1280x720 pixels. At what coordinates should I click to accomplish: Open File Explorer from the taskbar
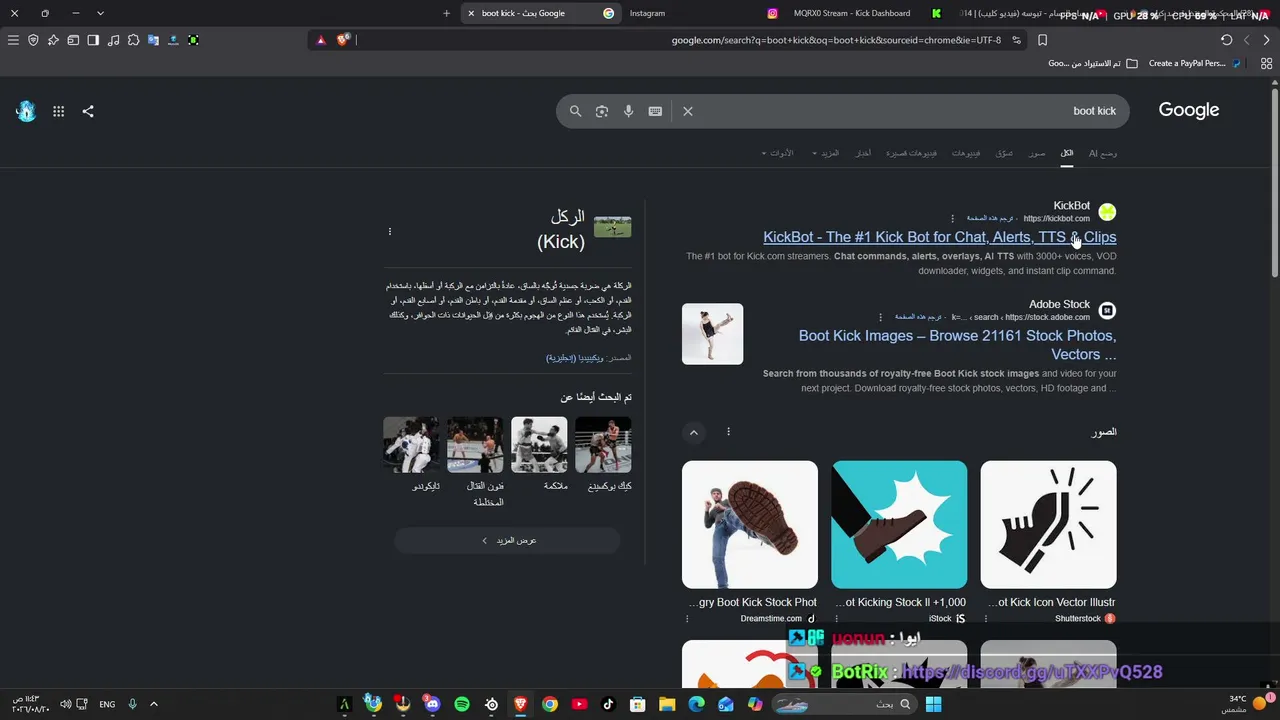pos(667,704)
